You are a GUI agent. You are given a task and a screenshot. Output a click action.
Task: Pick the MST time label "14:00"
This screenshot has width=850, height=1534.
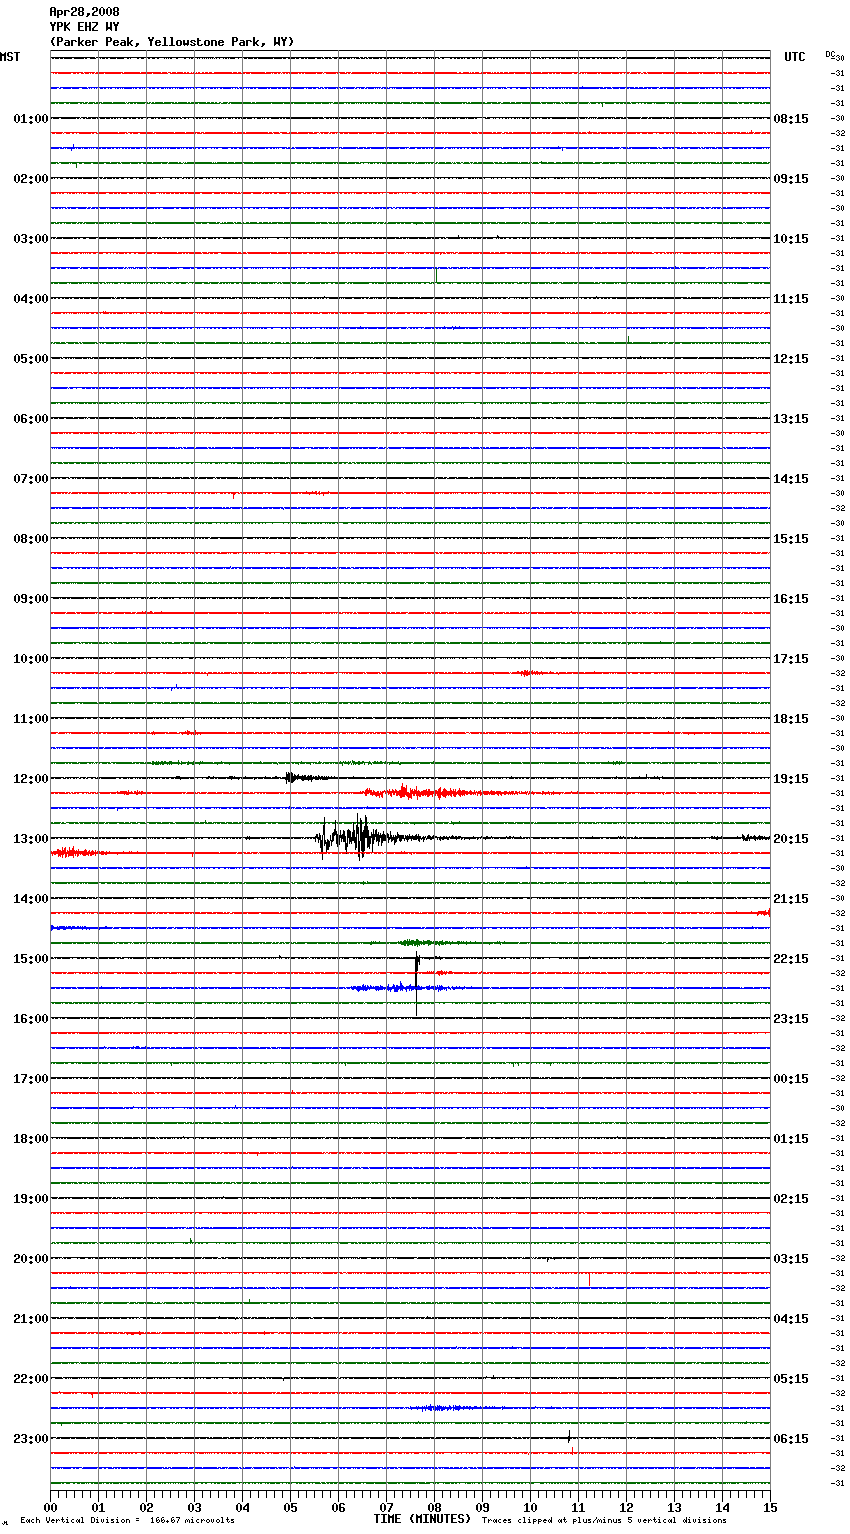coord(31,899)
